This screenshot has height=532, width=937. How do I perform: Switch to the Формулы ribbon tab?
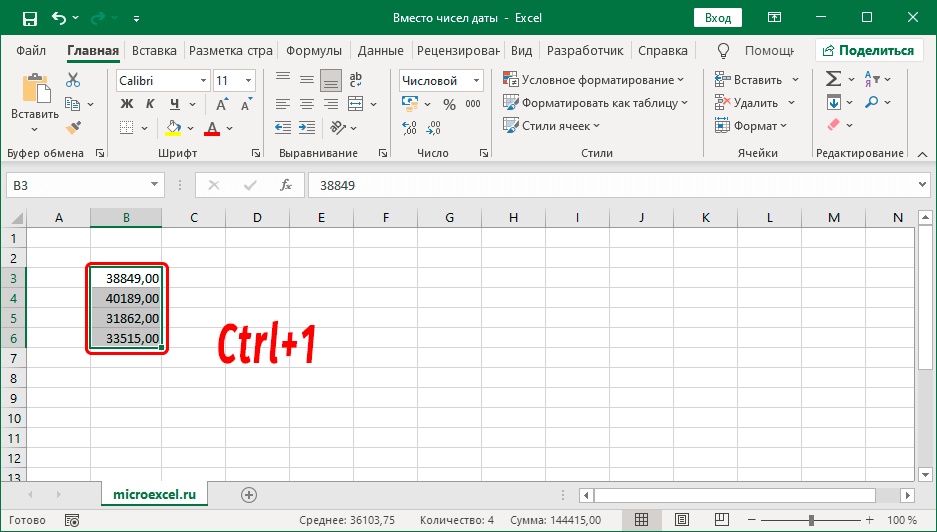(x=313, y=50)
